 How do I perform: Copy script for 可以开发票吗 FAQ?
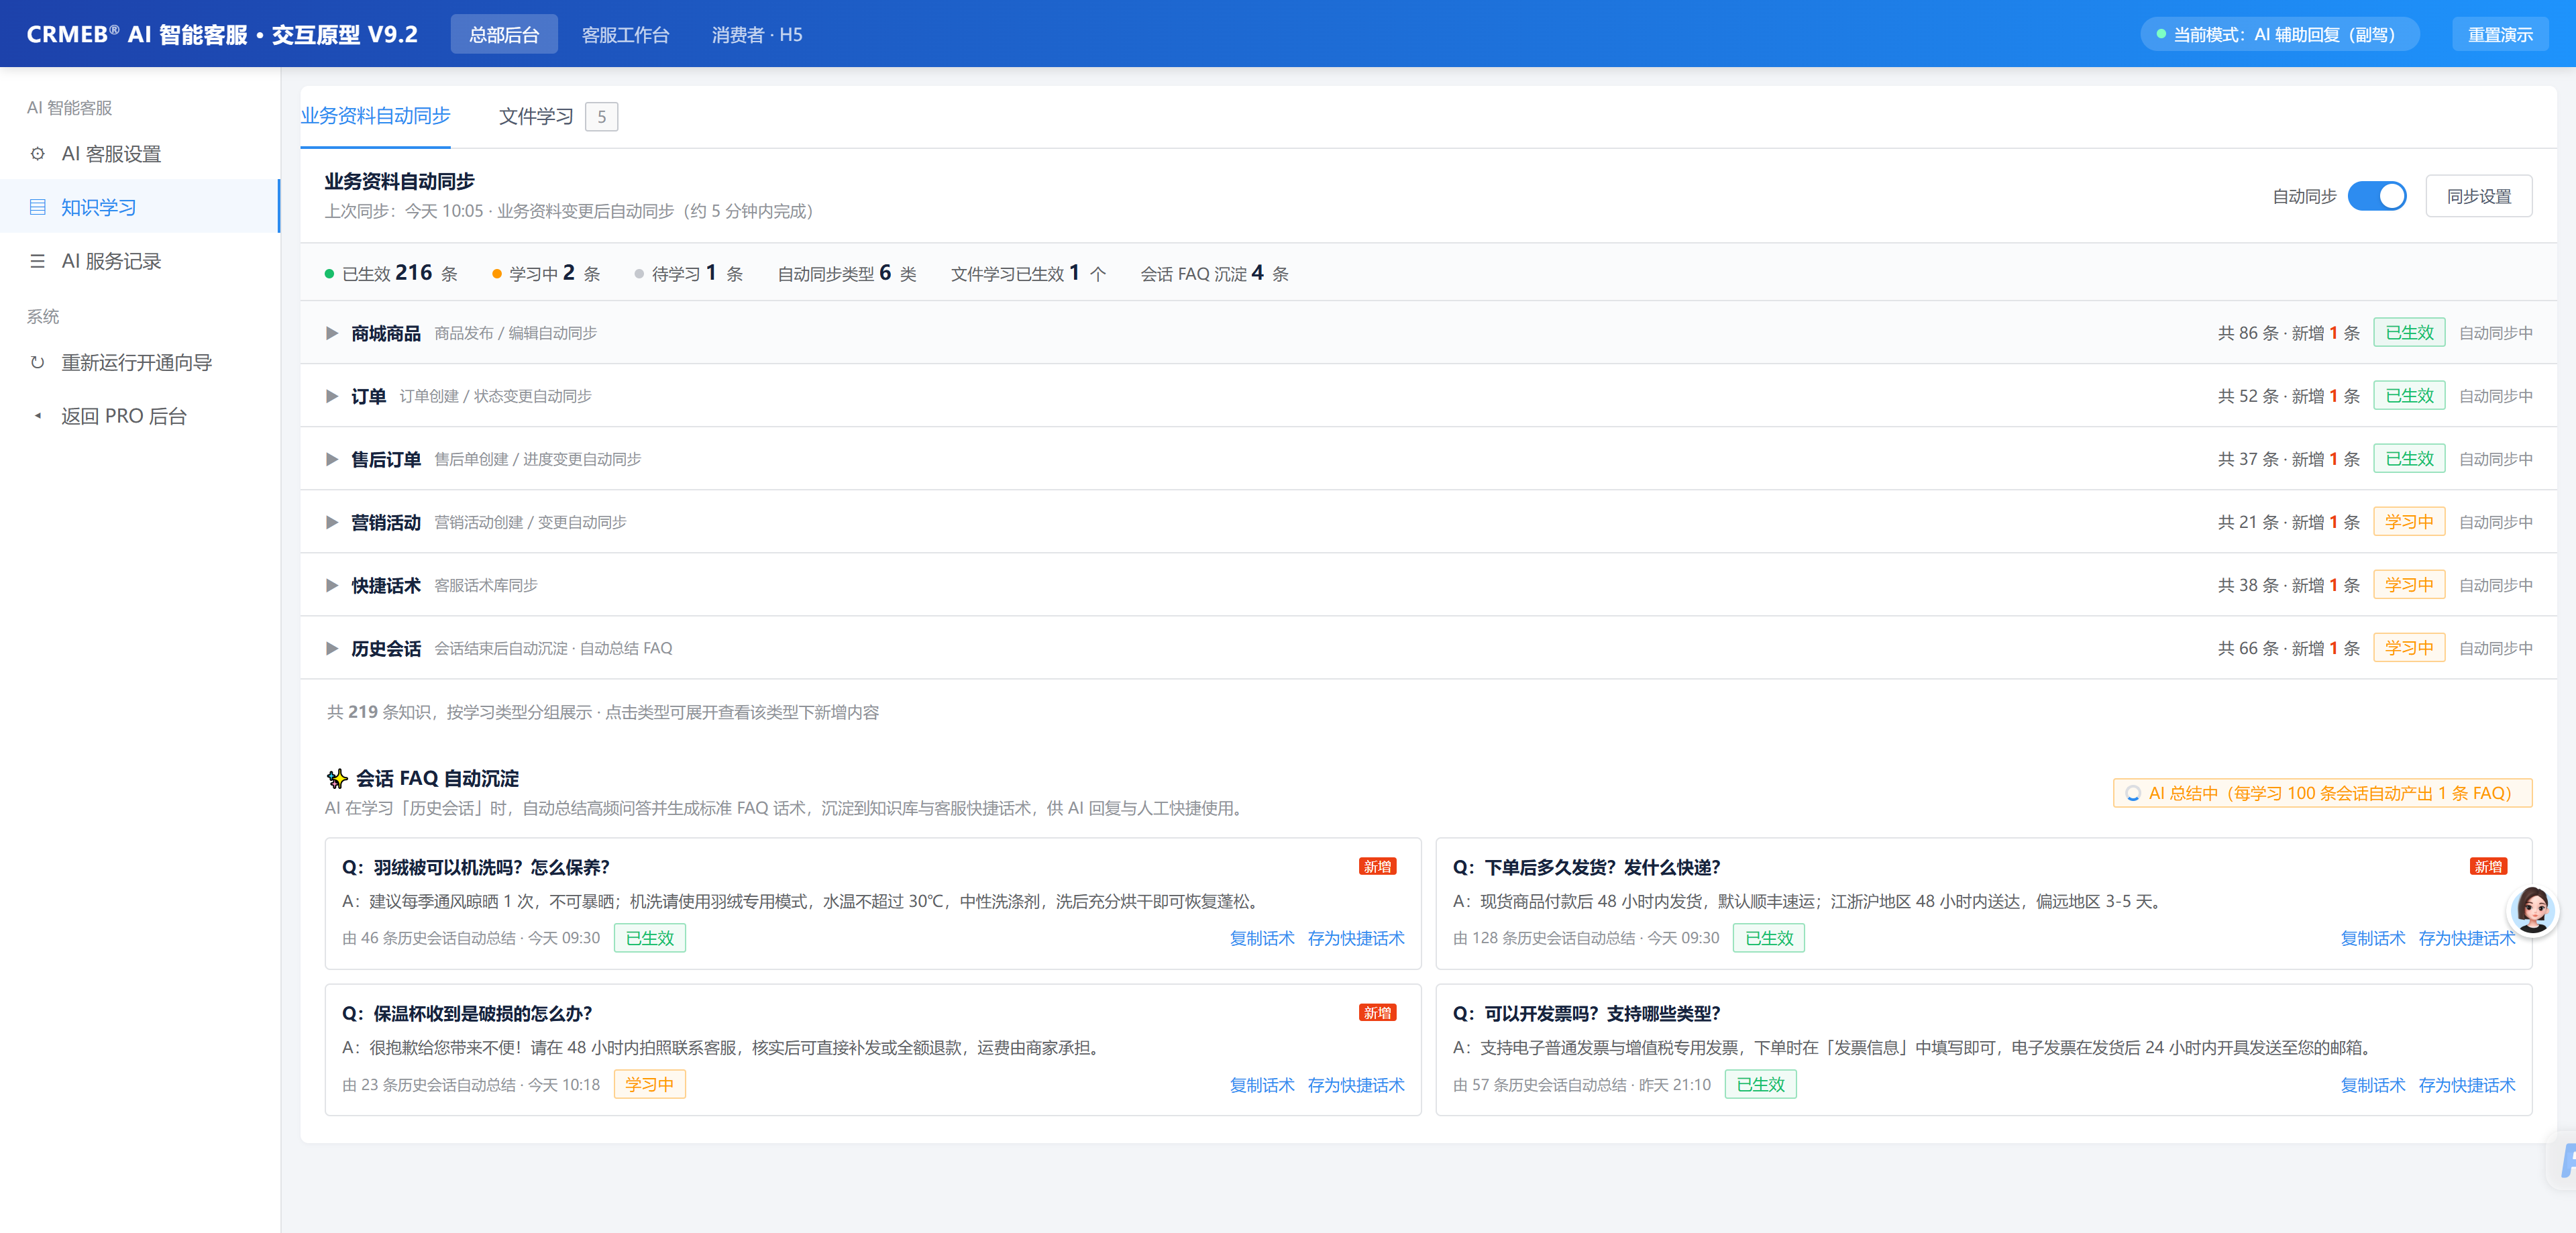2372,1085
